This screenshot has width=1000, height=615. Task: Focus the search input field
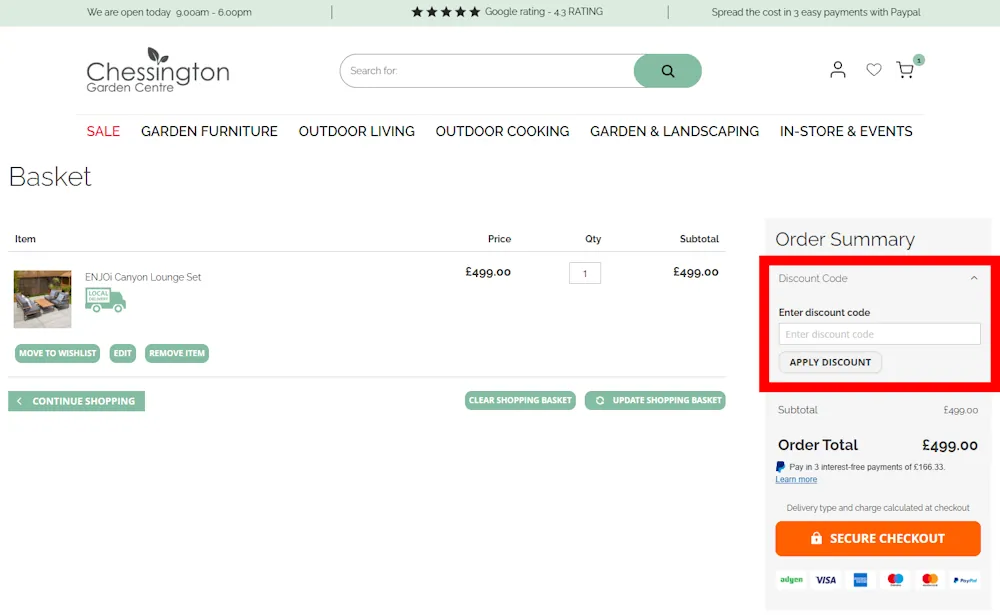coord(487,71)
